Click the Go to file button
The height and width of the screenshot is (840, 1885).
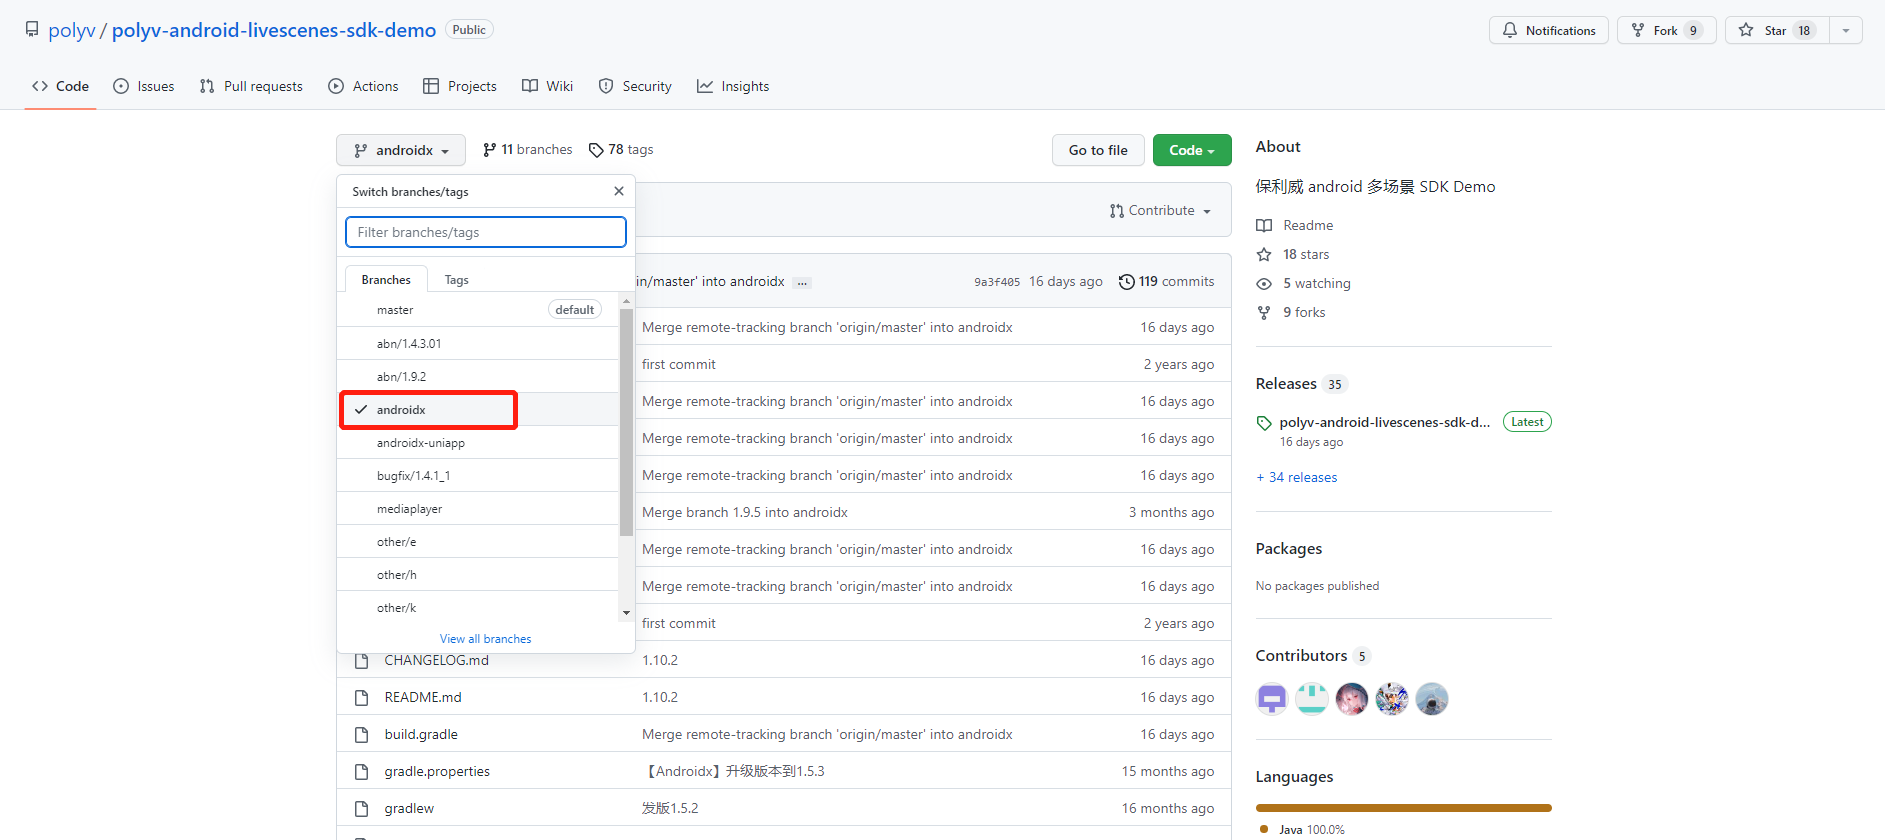tap(1098, 150)
